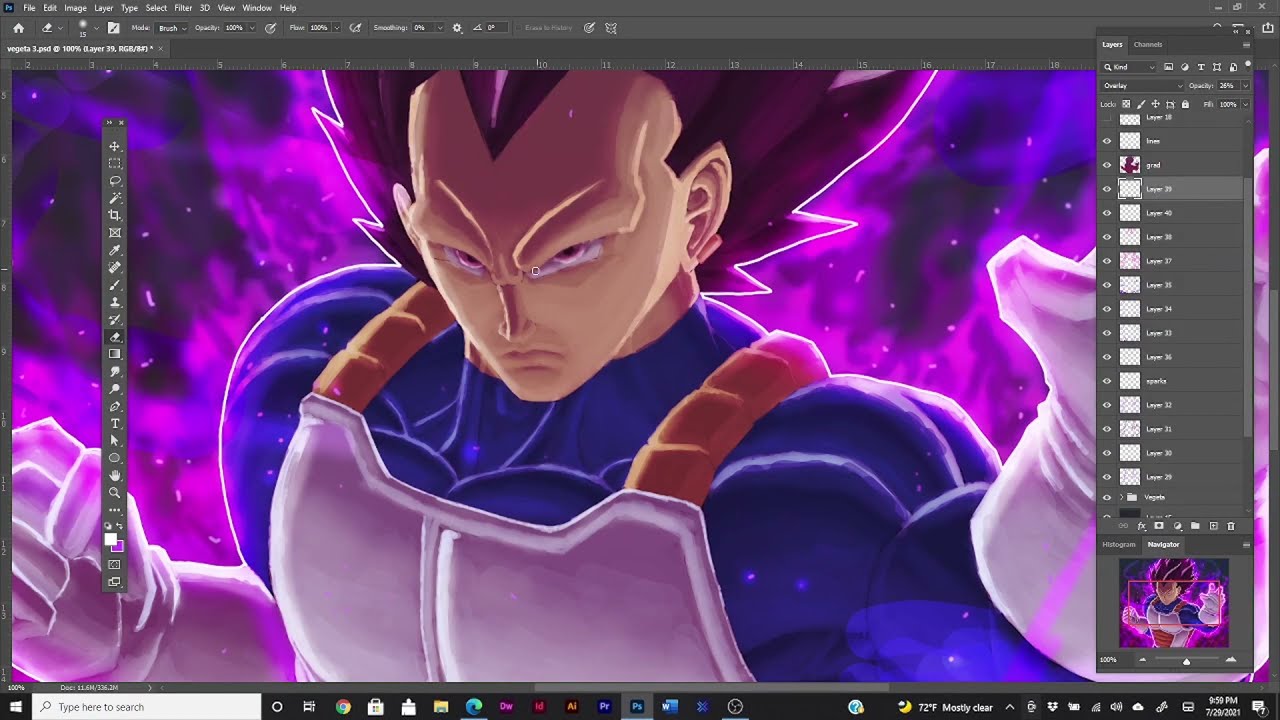Open the Layer menu

[104, 8]
